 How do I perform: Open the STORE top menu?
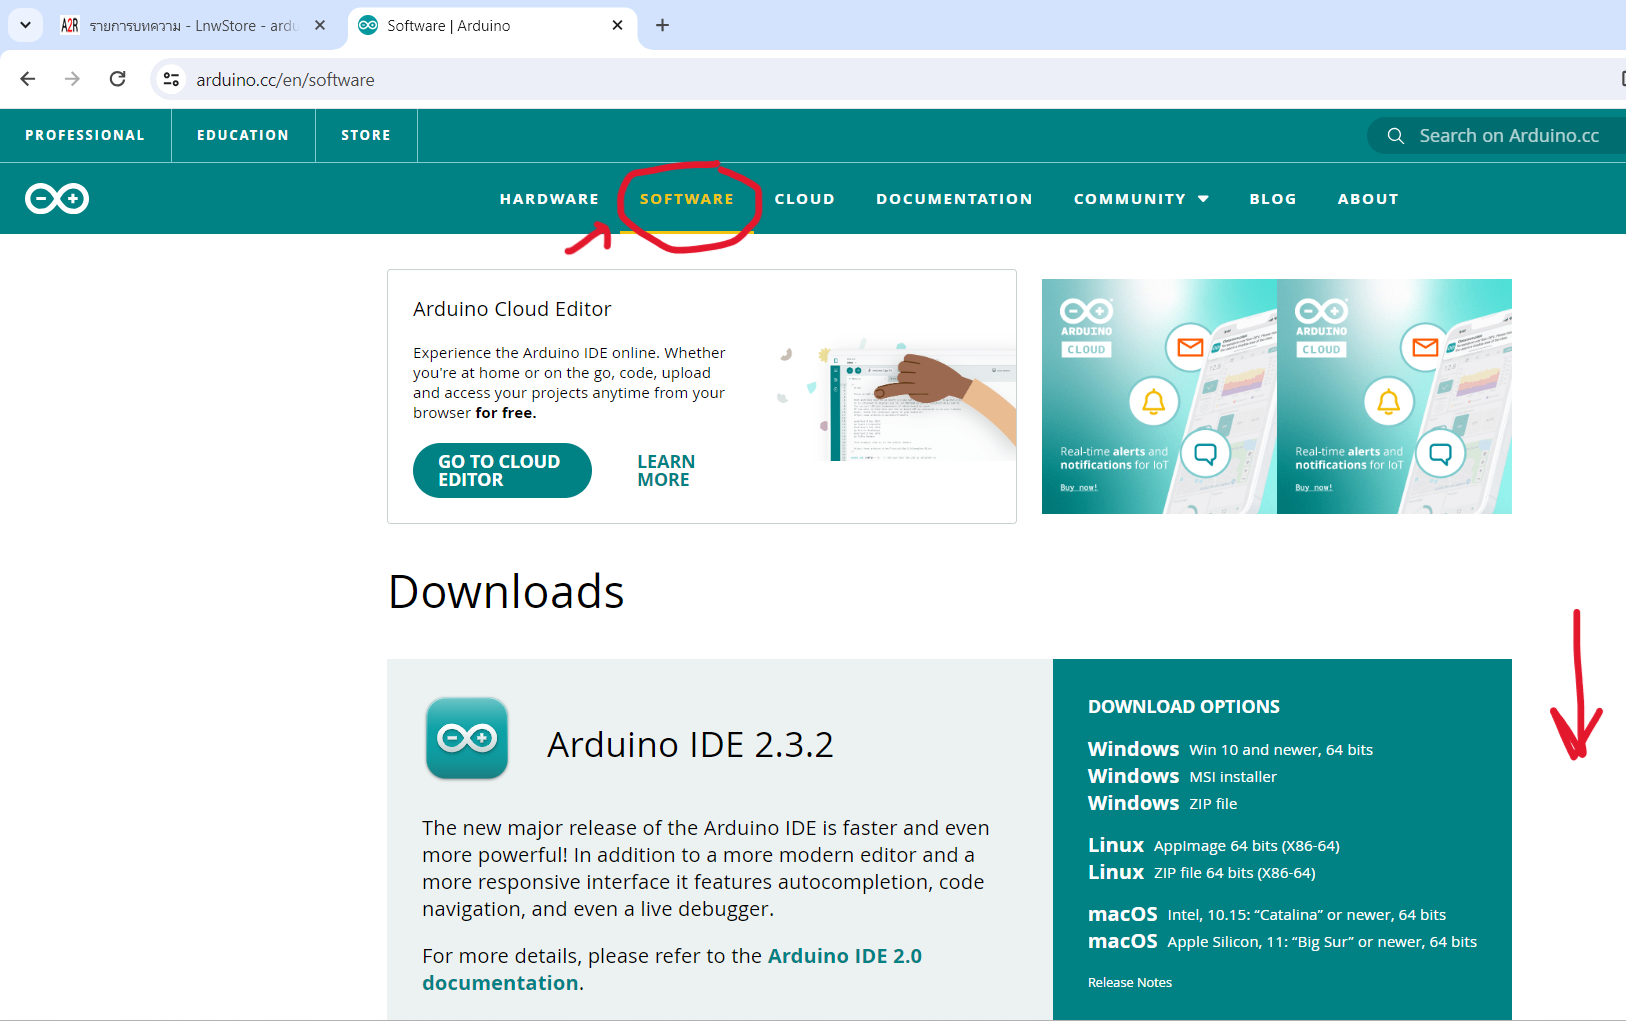(366, 135)
